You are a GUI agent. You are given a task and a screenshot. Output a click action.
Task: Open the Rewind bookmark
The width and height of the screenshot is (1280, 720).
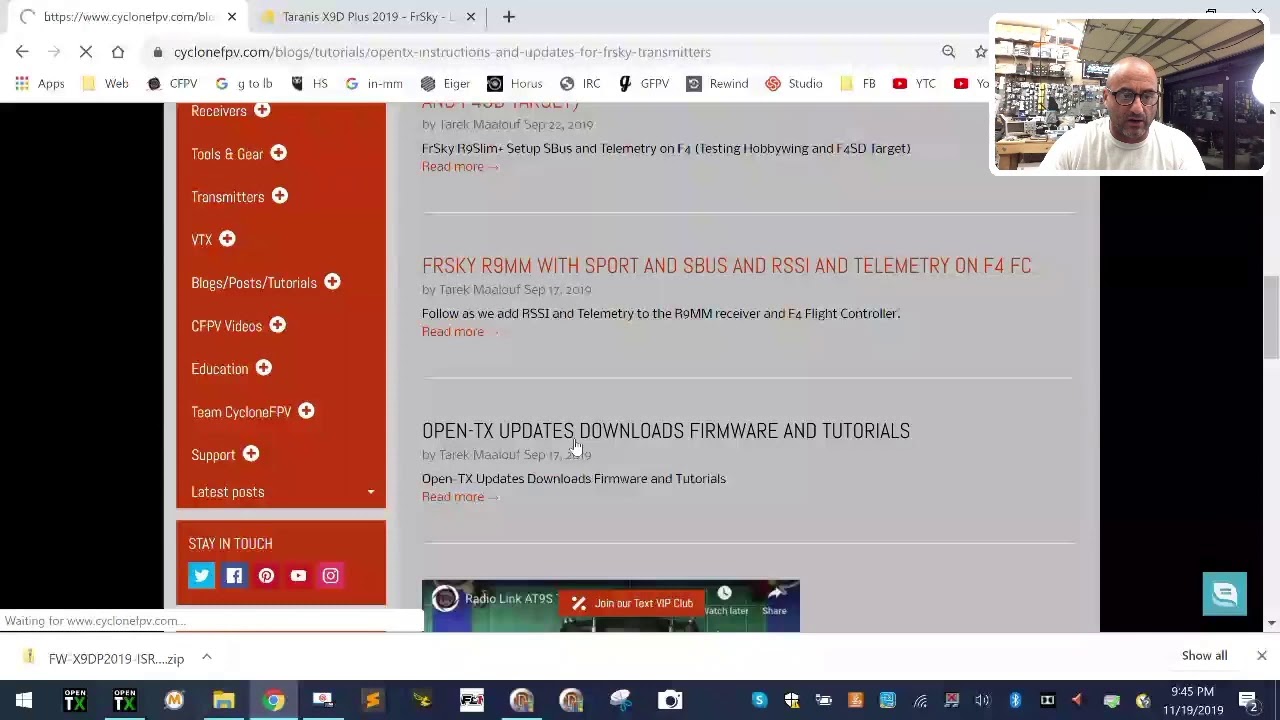pyautogui.click(x=718, y=84)
